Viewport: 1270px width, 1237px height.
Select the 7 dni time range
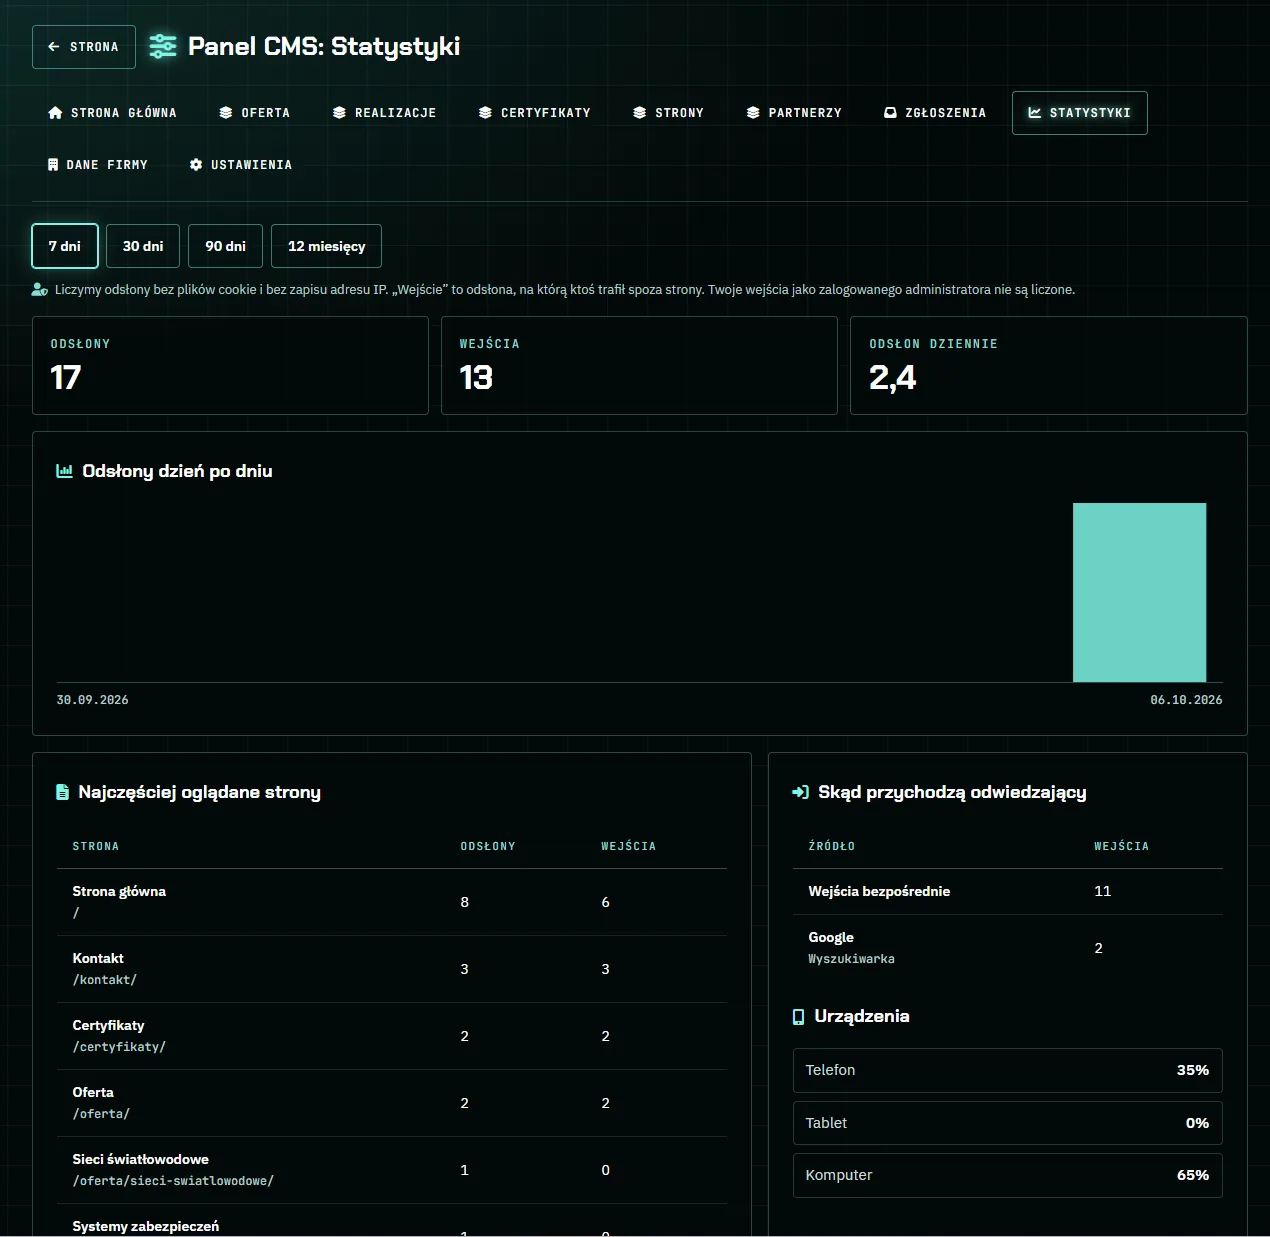[x=65, y=246]
